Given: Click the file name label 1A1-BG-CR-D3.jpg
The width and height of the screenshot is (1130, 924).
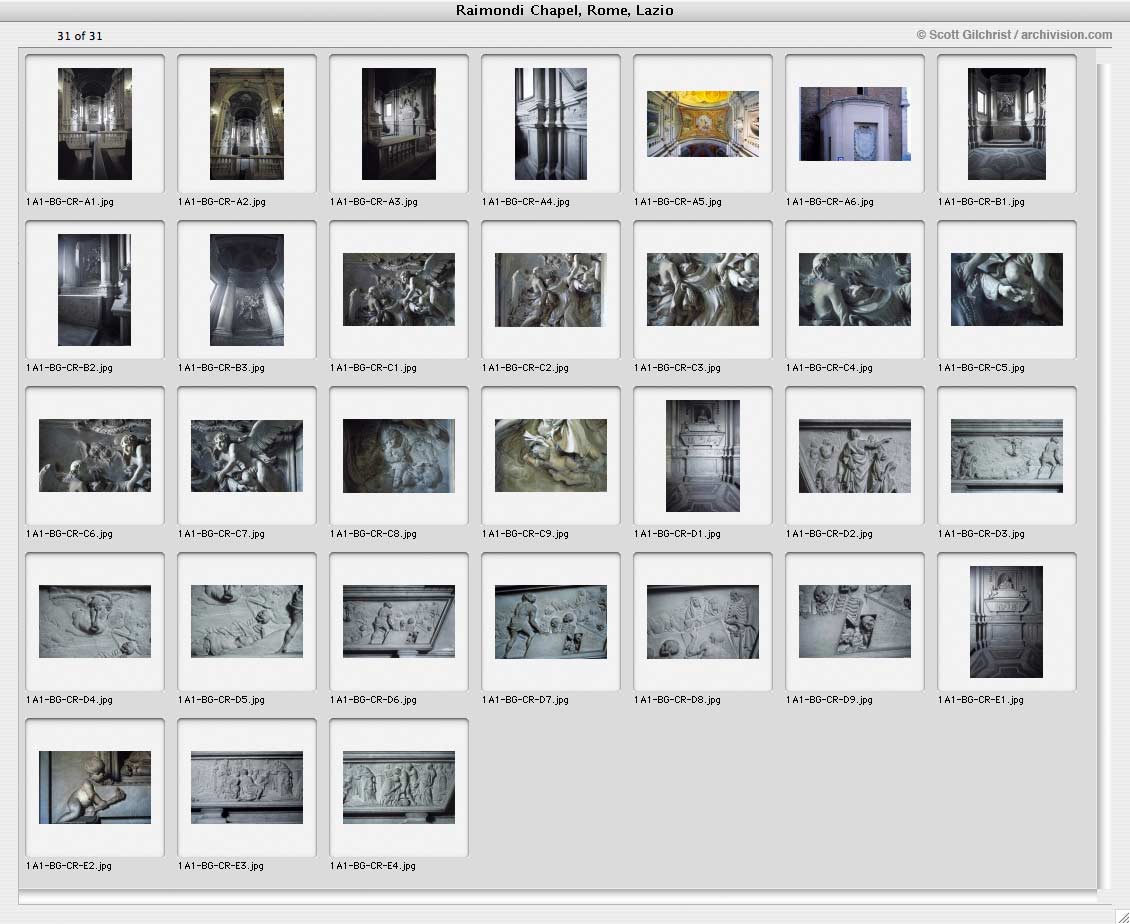Looking at the screenshot, I should [982, 534].
